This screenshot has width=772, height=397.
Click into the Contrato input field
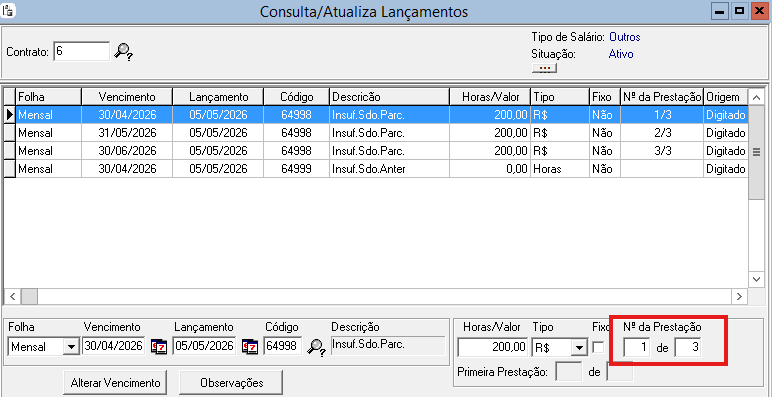[x=81, y=51]
